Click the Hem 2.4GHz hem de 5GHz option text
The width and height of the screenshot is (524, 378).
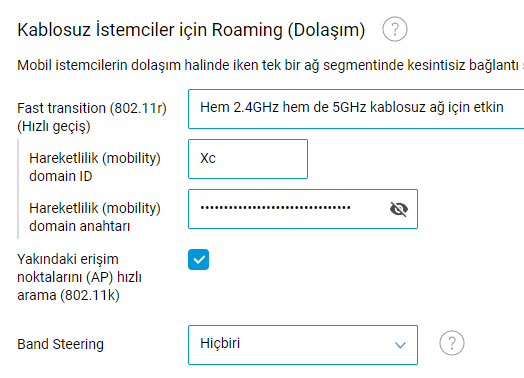point(352,107)
